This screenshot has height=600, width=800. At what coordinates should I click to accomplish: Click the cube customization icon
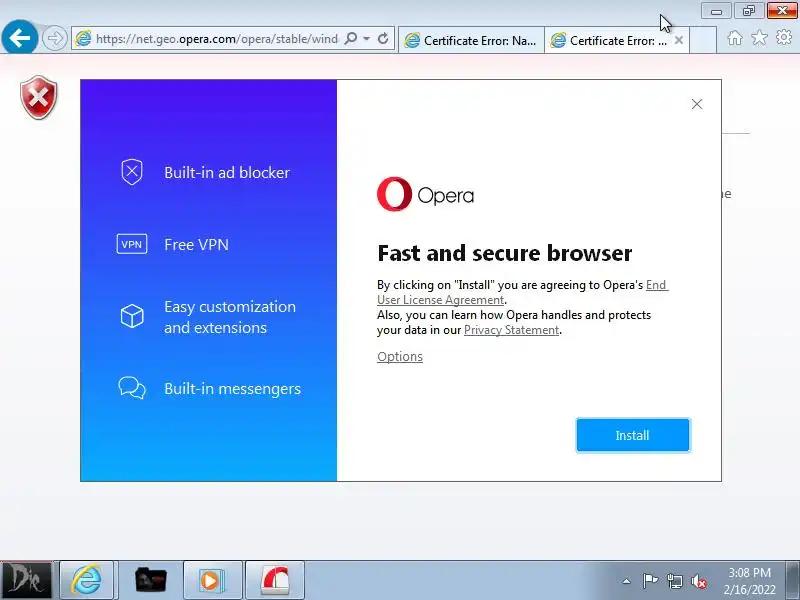(x=132, y=316)
